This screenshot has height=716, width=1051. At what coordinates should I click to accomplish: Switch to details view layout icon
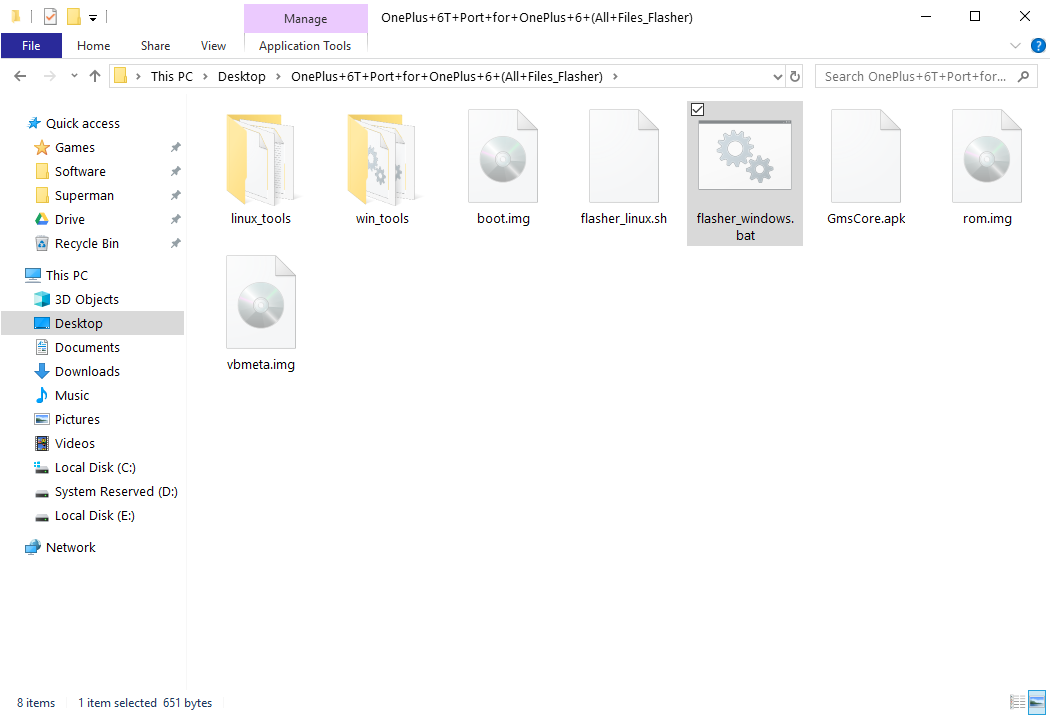pyautogui.click(x=1017, y=702)
